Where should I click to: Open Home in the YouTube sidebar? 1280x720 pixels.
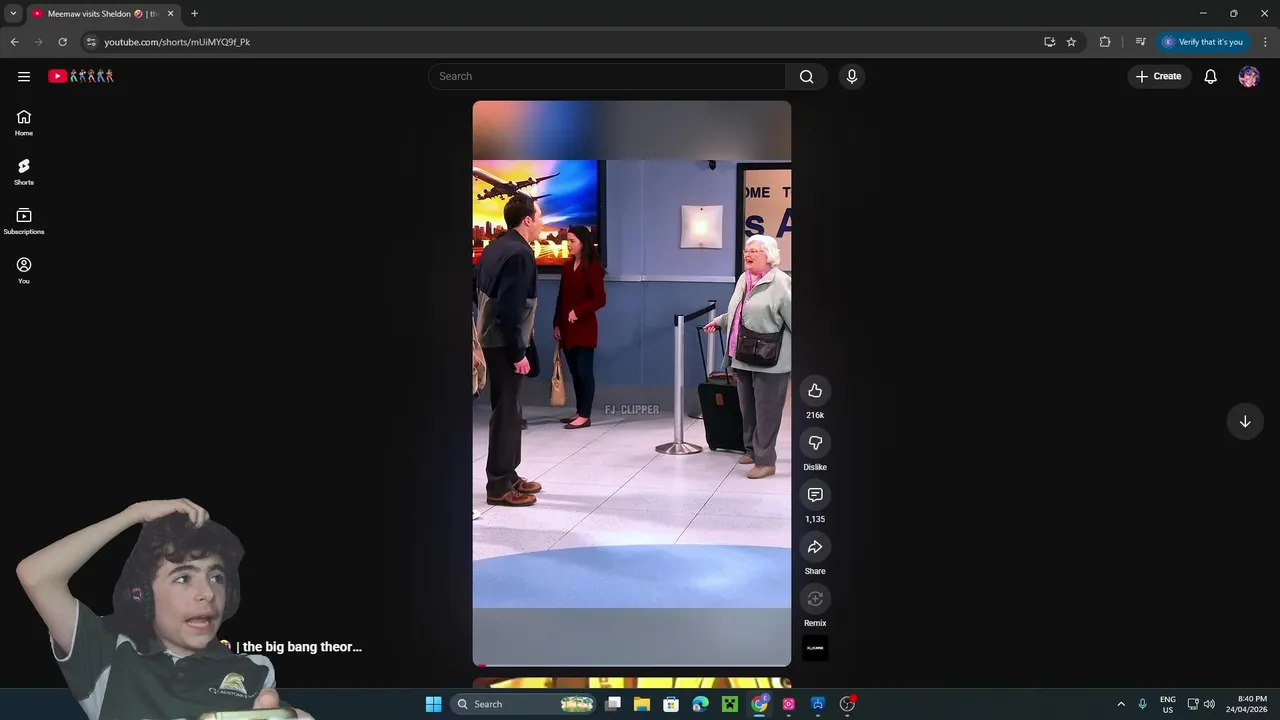click(x=24, y=123)
